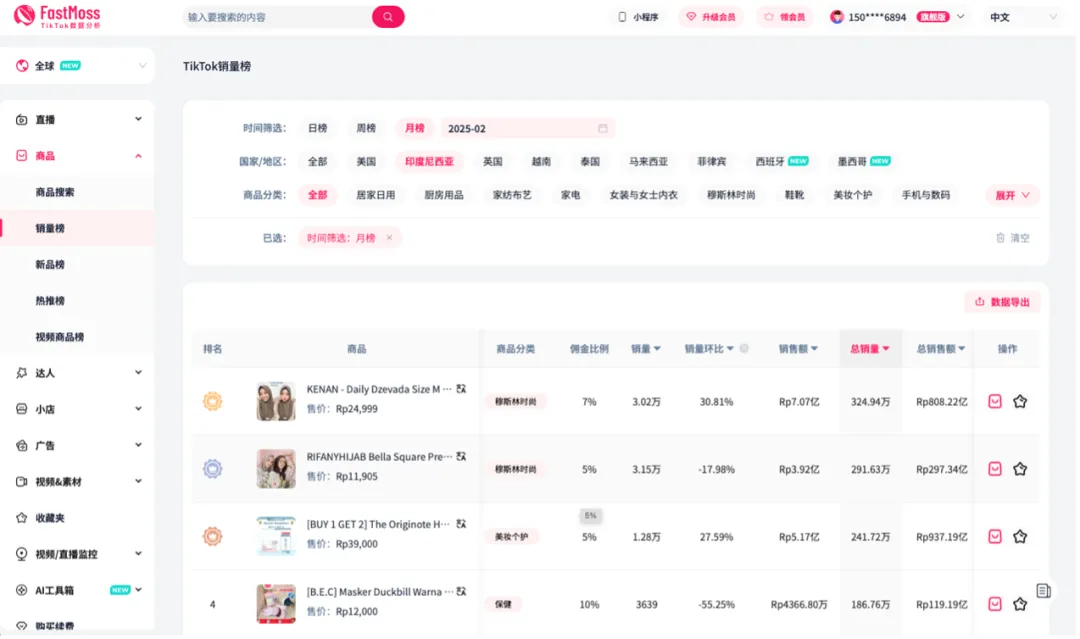Click the 2025-02 month date field
1080x639 pixels.
coord(529,129)
